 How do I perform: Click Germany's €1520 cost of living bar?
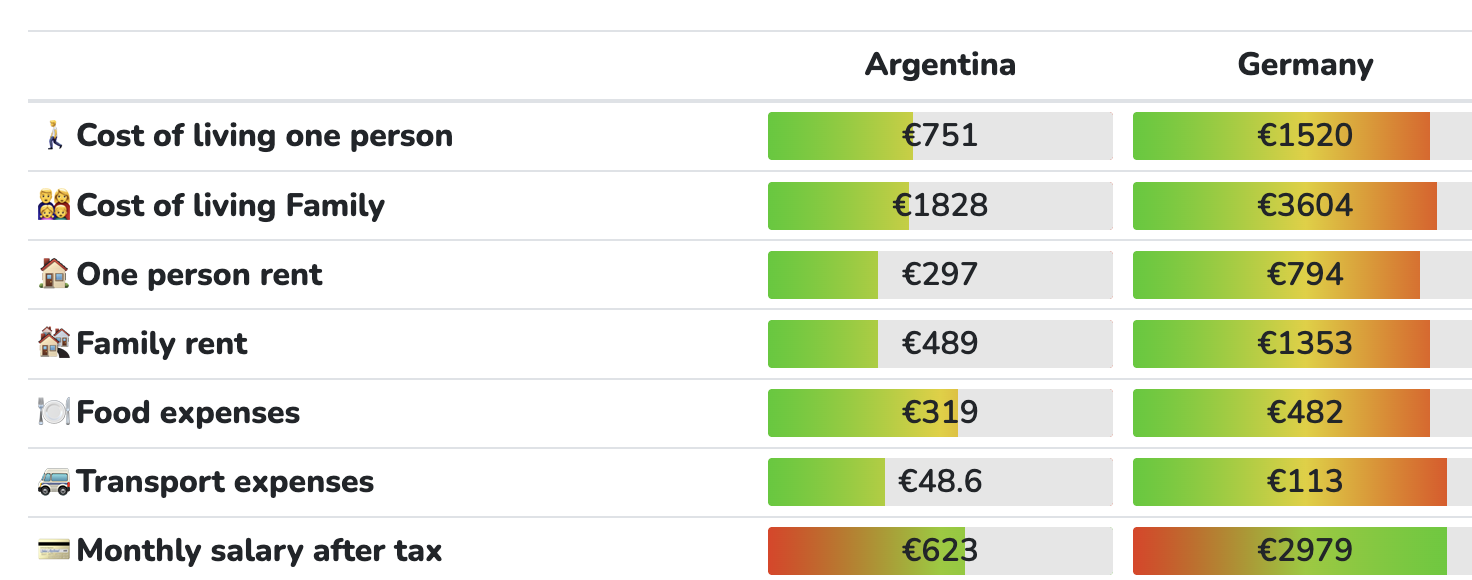point(1302,136)
